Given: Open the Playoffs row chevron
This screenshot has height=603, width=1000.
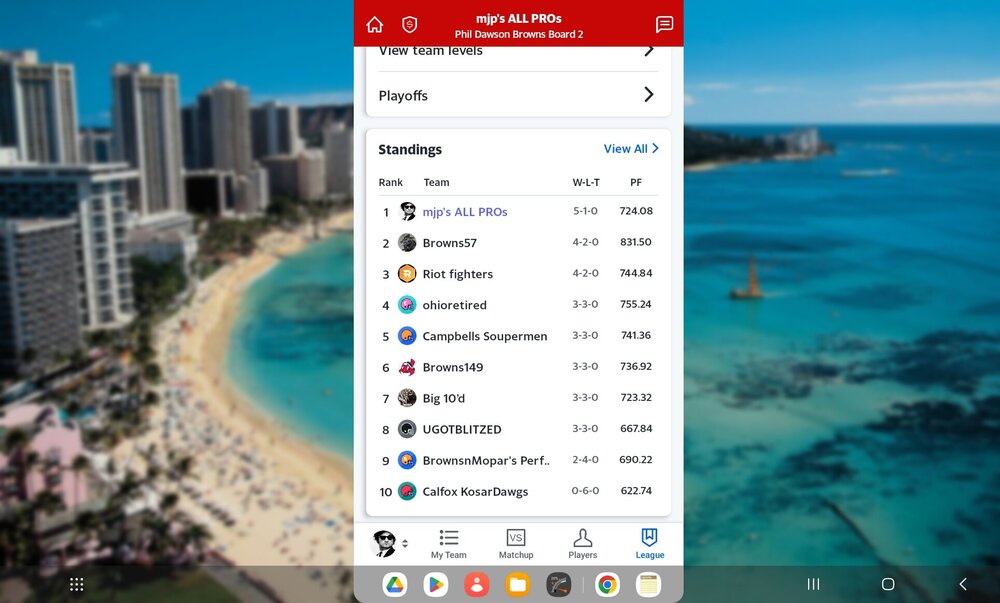Looking at the screenshot, I should [649, 95].
